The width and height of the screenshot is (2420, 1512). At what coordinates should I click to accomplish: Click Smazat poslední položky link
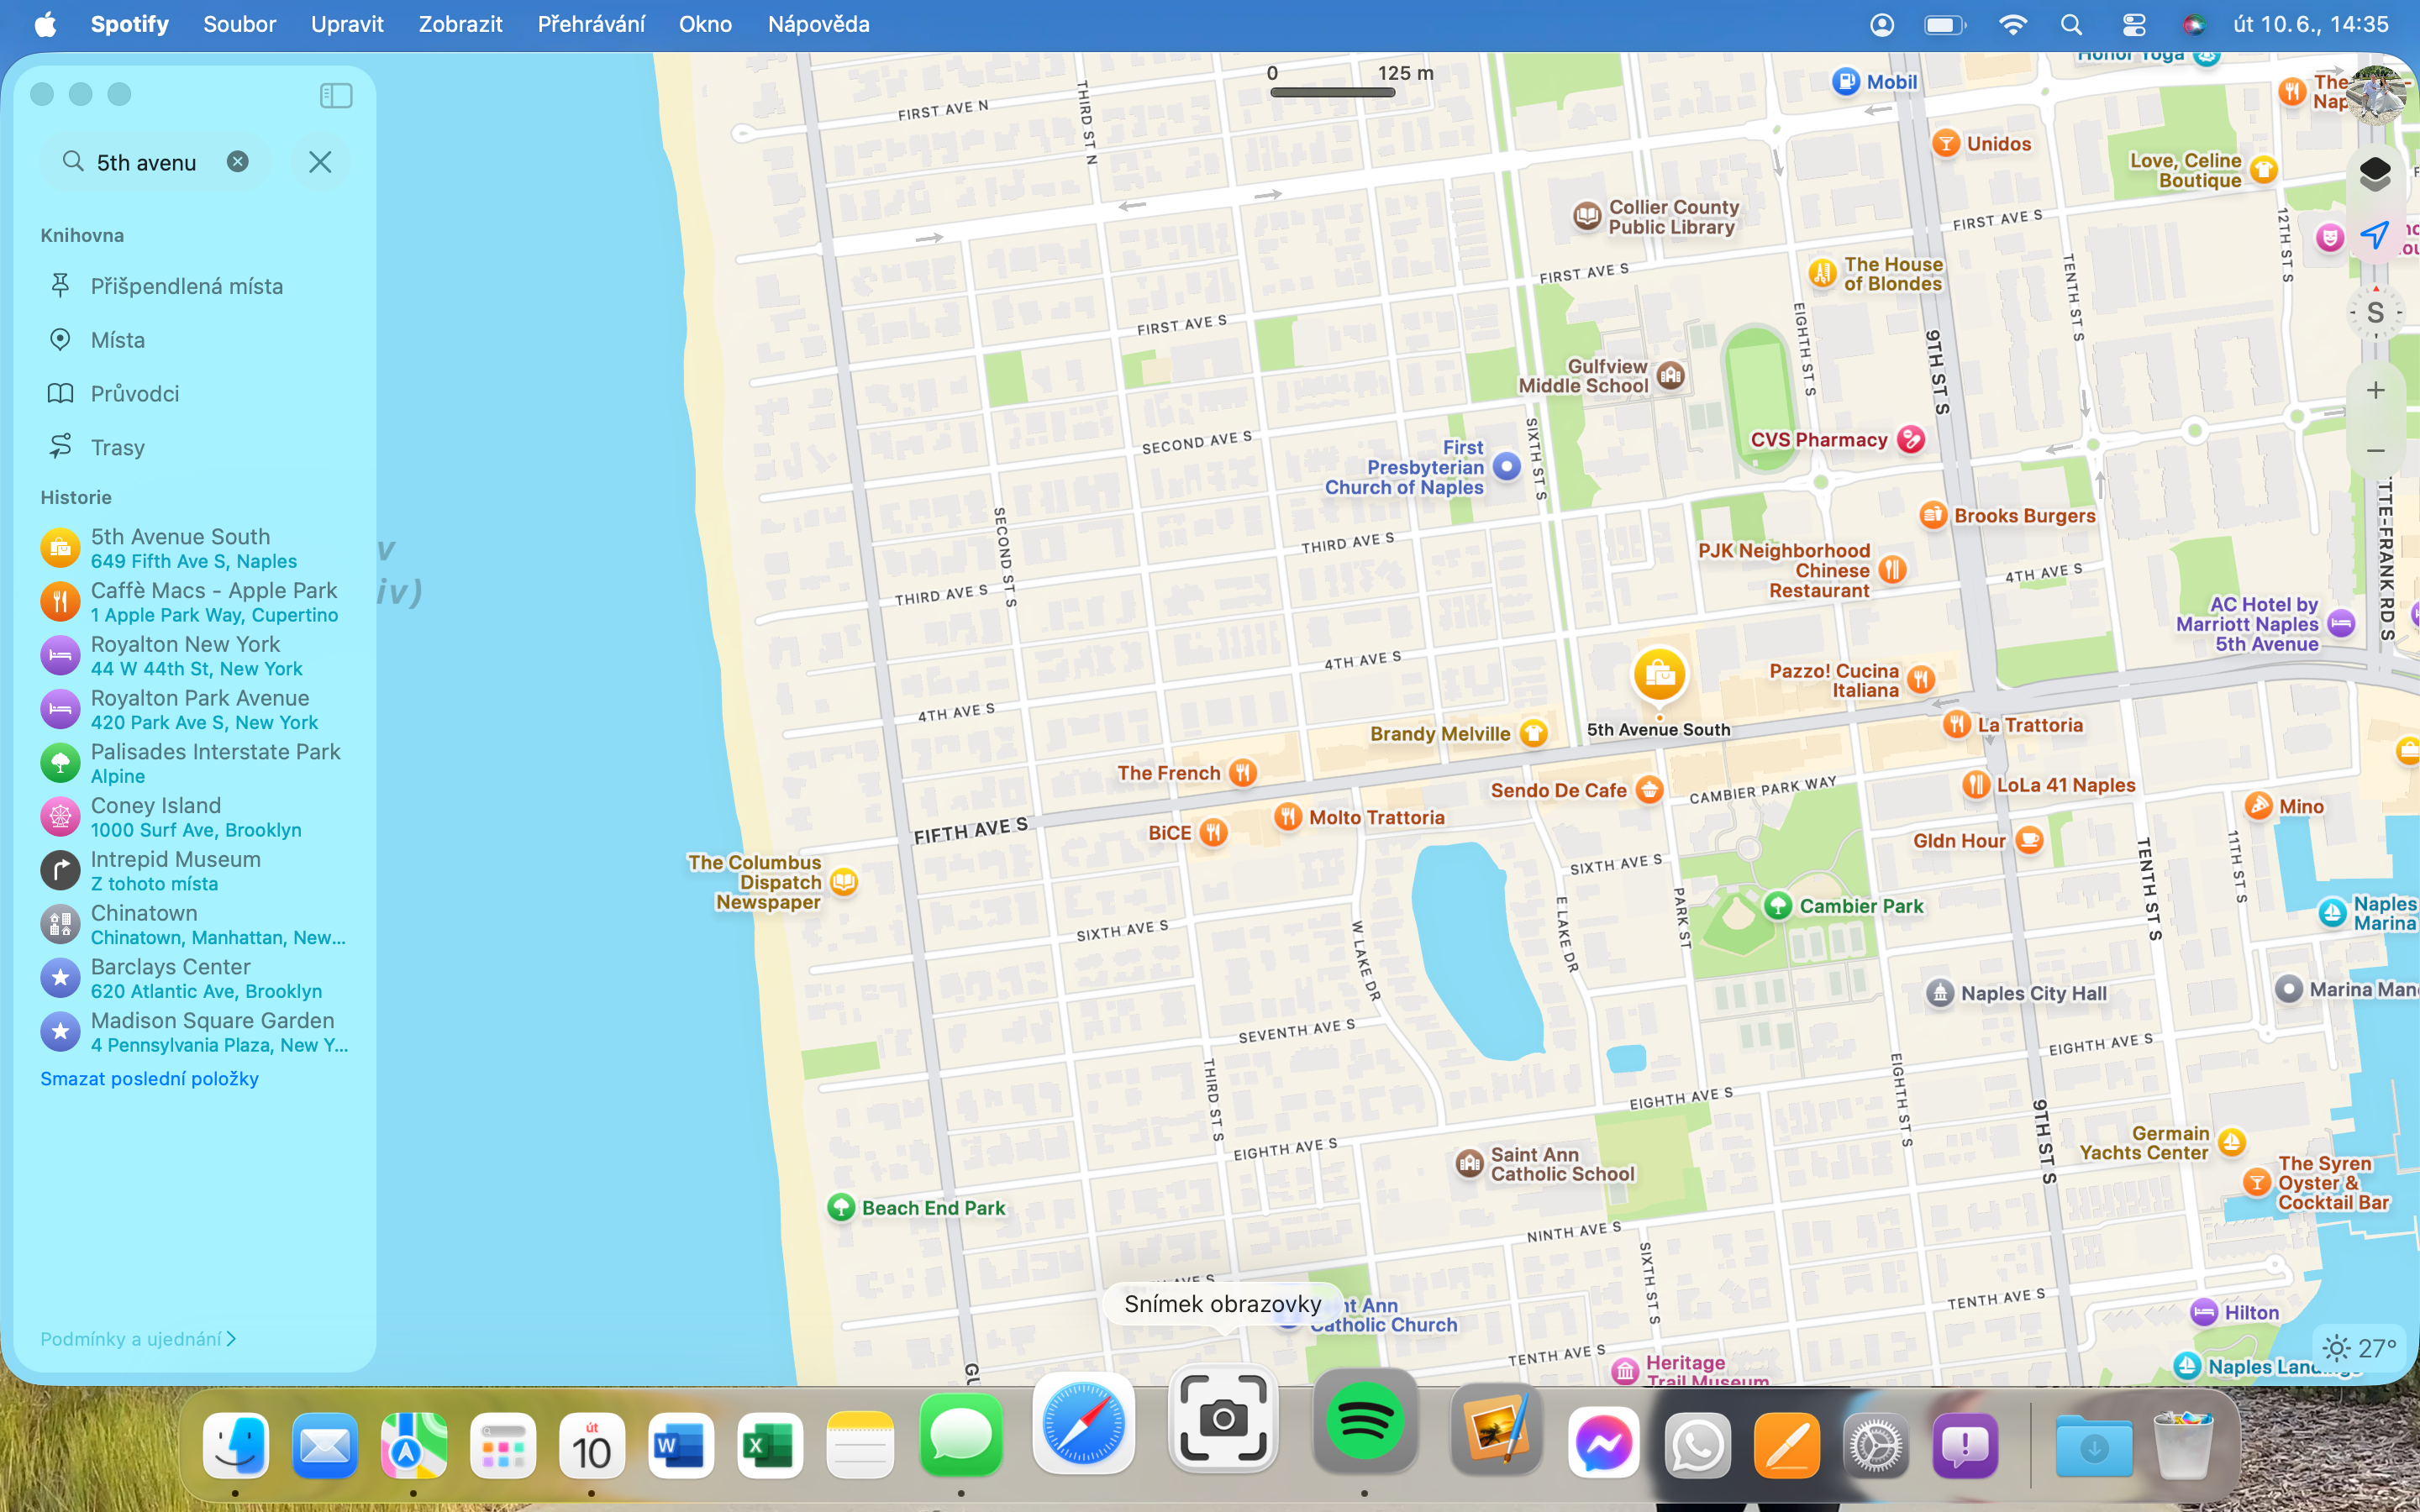coord(149,1079)
